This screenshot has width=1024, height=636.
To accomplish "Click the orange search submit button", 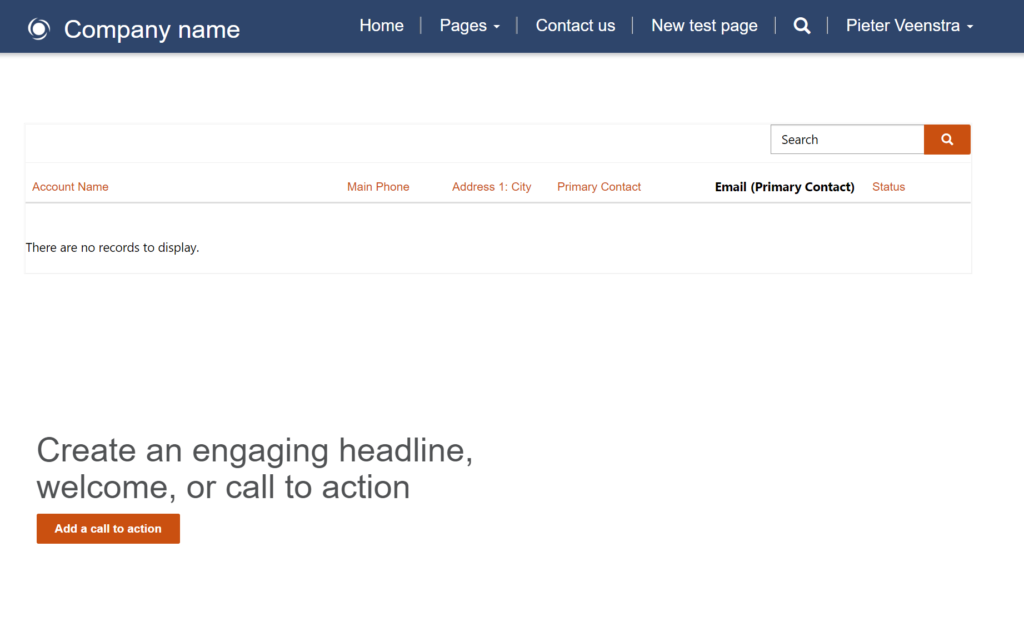I will pos(947,140).
